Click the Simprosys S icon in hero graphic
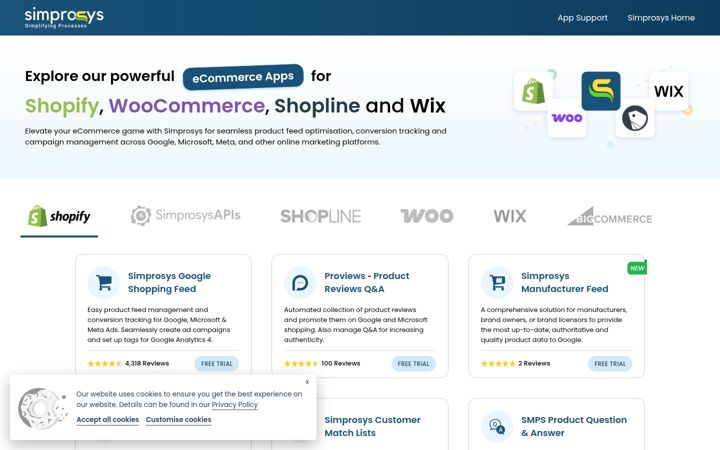This screenshot has height=450, width=720. click(x=601, y=91)
